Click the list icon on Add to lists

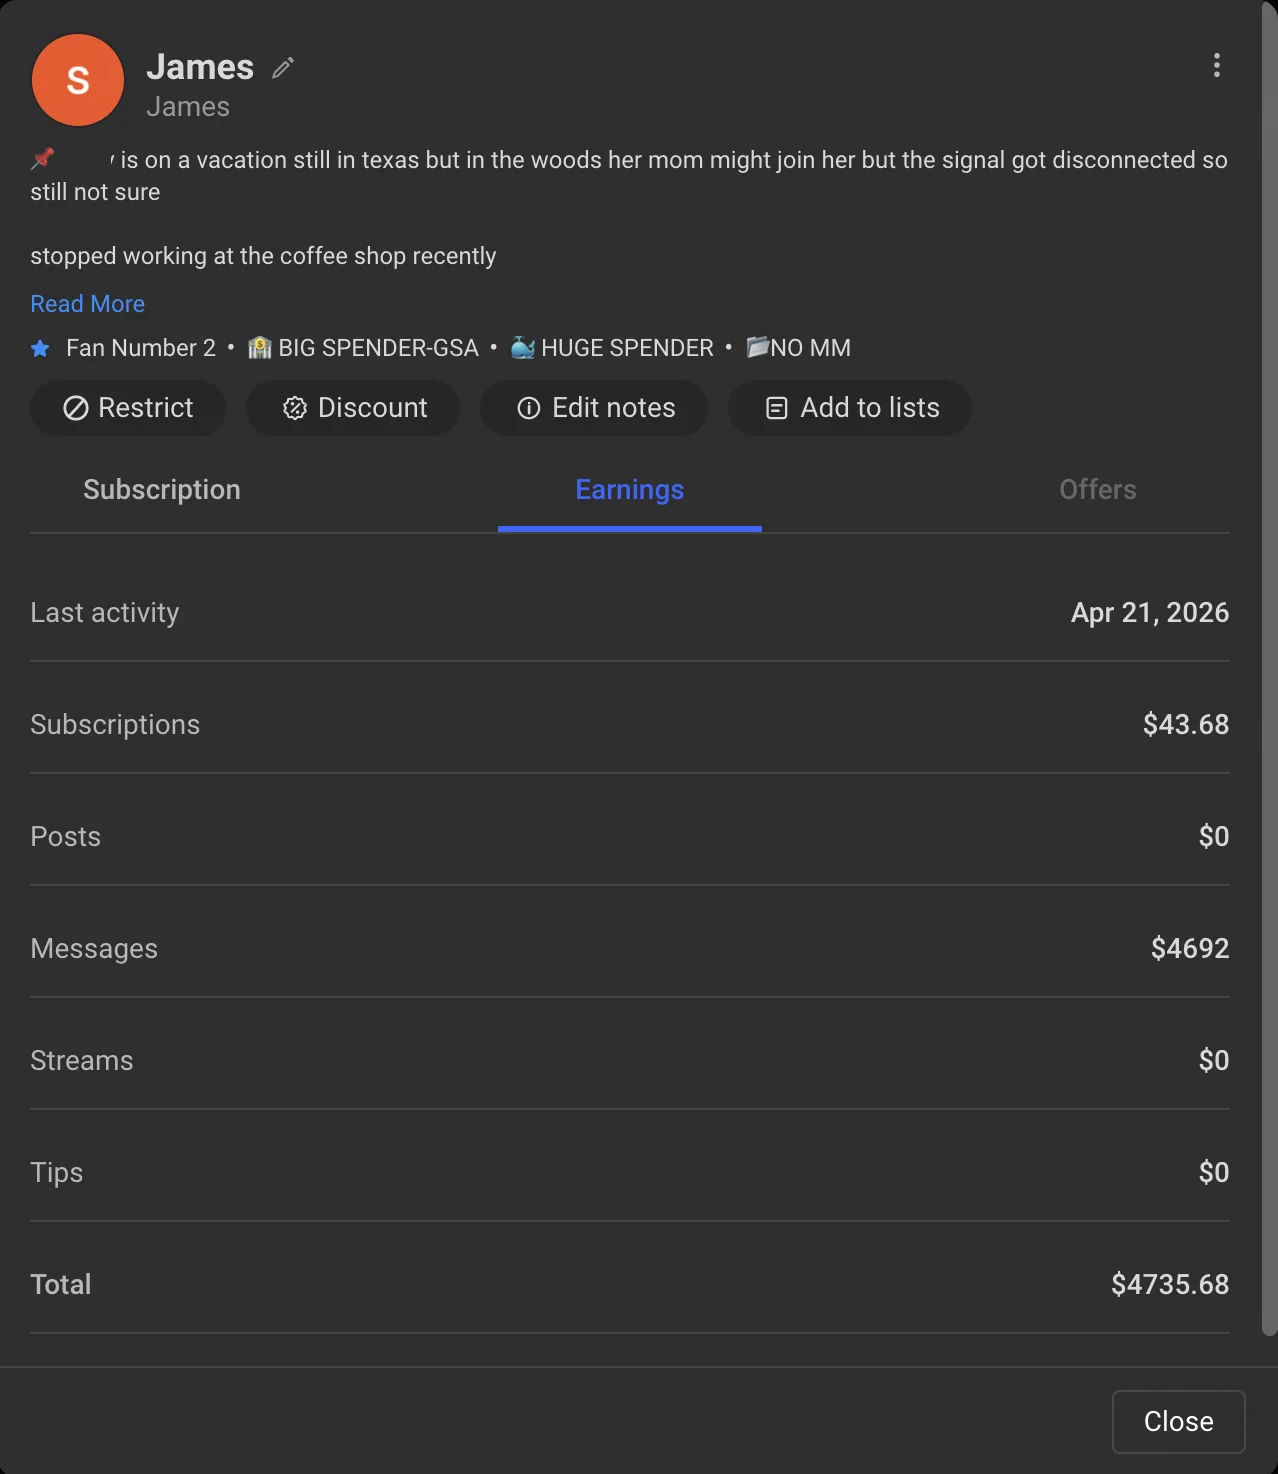[x=776, y=408]
